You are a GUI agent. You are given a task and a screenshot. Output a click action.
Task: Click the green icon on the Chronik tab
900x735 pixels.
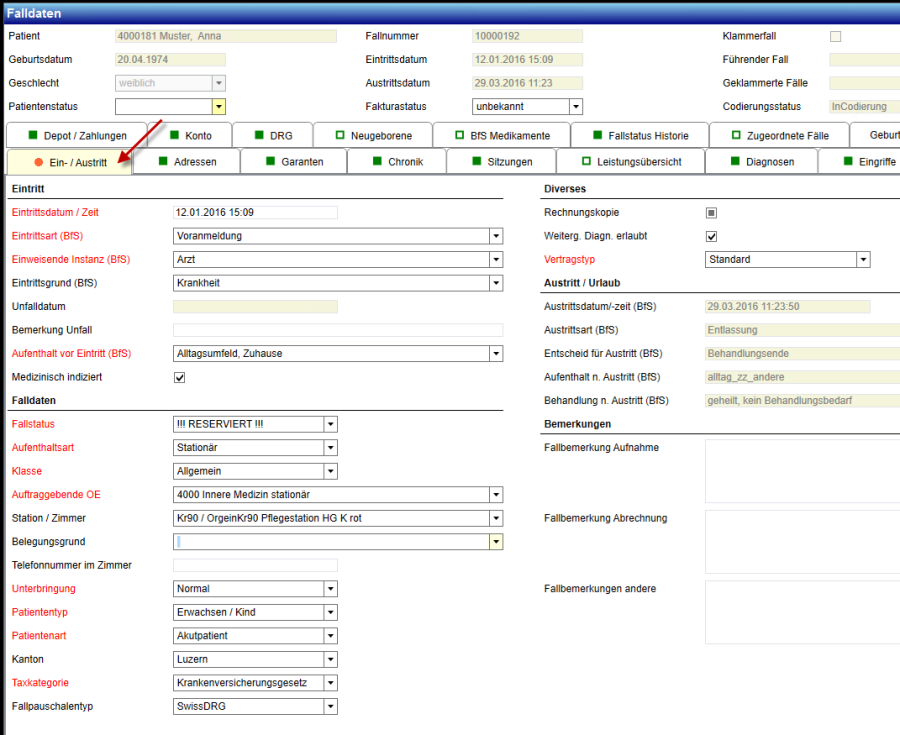tap(377, 161)
